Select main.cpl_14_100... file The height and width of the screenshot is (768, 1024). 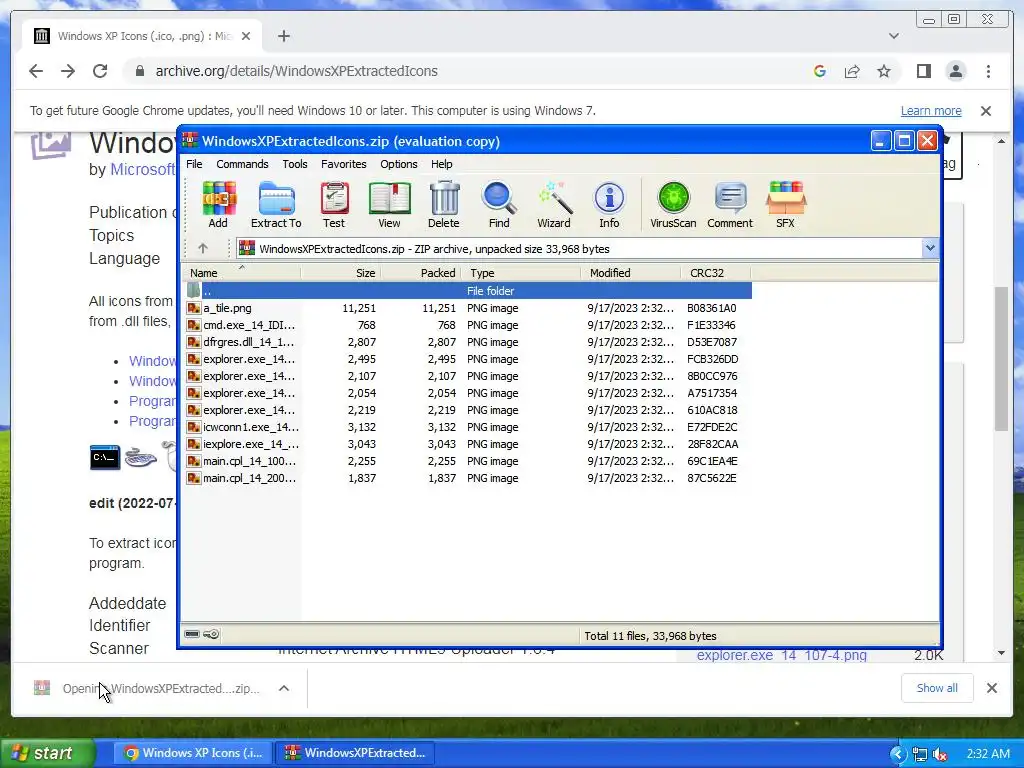coord(468,460)
